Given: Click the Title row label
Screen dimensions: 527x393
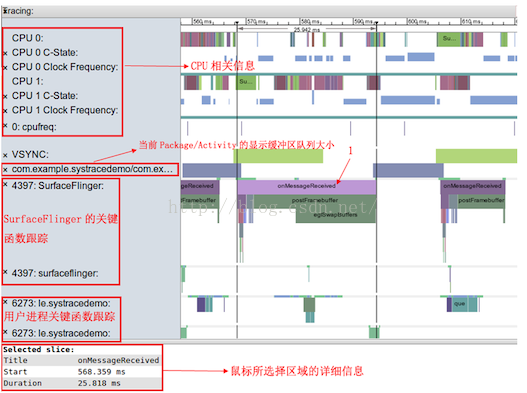Looking at the screenshot, I should tap(15, 360).
